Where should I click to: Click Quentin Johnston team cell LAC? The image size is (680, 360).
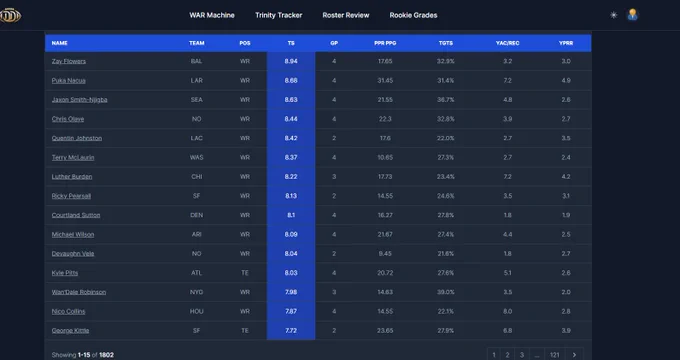click(196, 138)
